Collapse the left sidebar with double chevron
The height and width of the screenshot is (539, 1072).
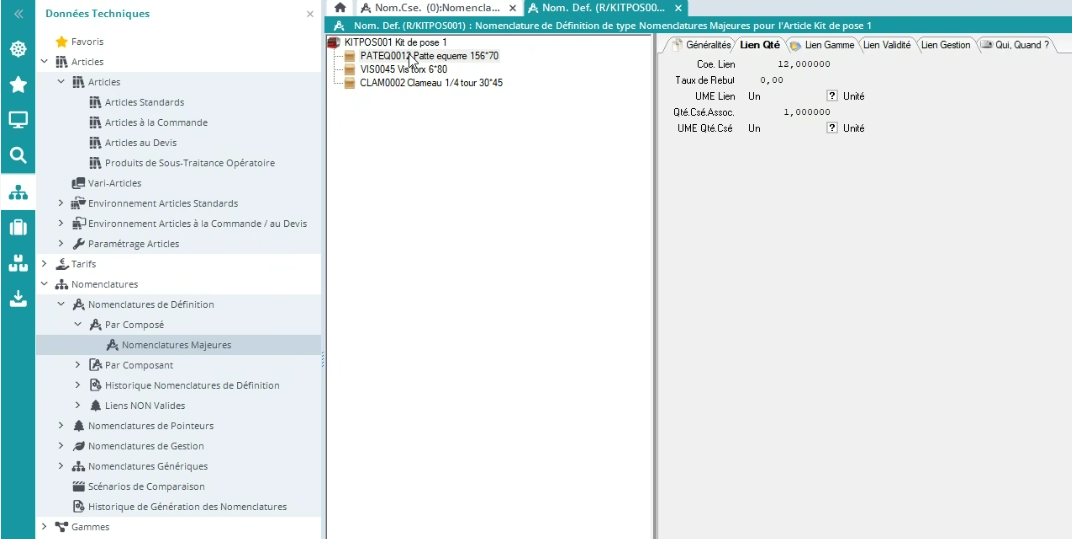17,14
